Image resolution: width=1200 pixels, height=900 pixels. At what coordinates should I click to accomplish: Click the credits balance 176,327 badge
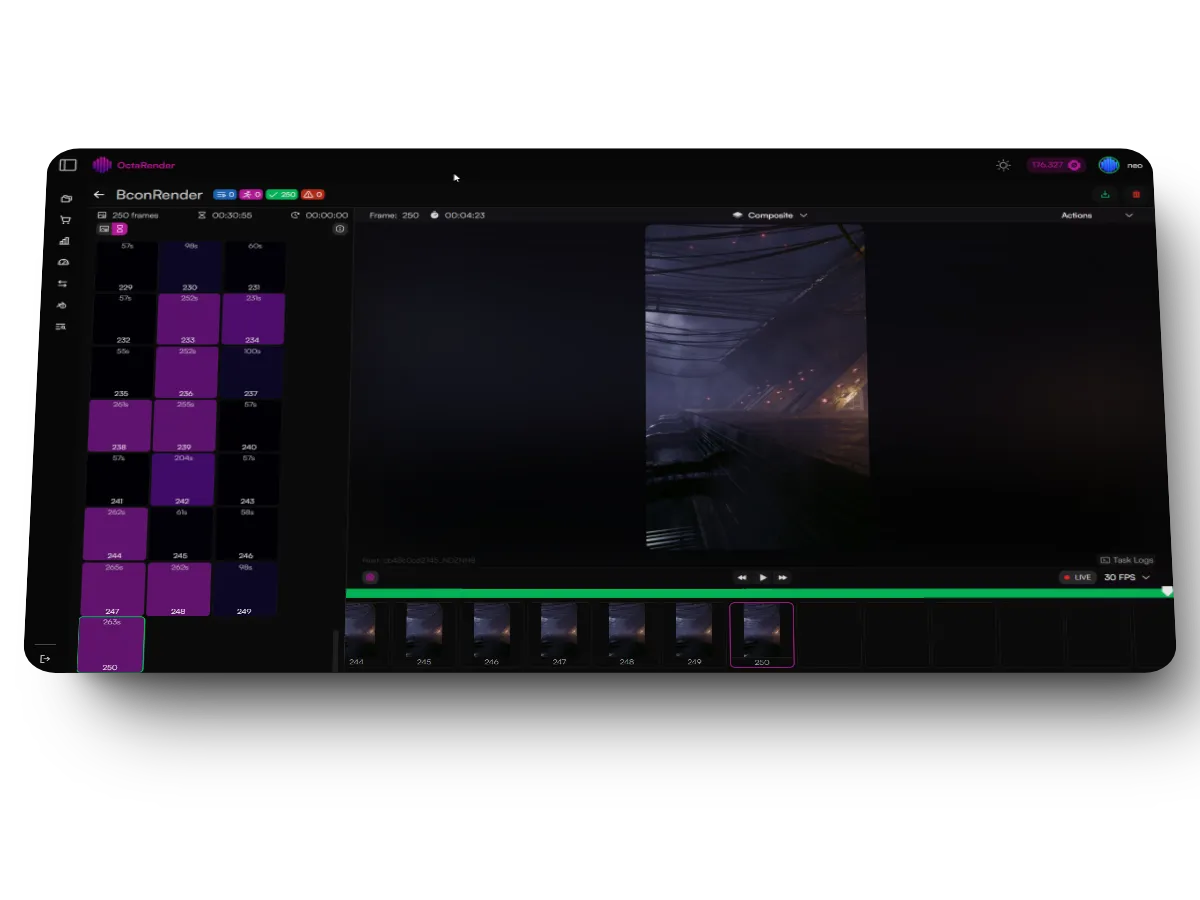1056,165
